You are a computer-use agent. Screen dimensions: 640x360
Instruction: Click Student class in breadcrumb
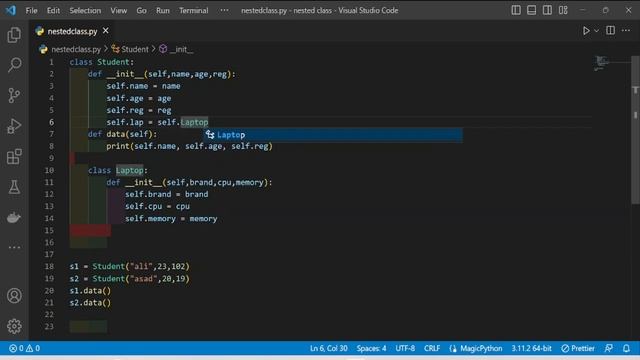(135, 49)
